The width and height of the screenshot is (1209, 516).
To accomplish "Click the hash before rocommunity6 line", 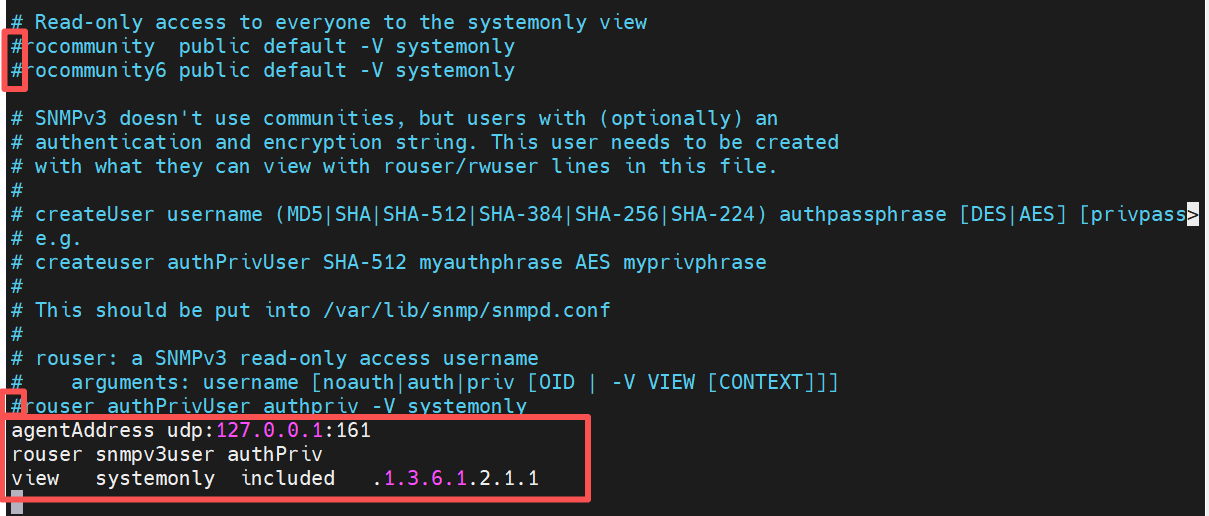I will [x=16, y=70].
